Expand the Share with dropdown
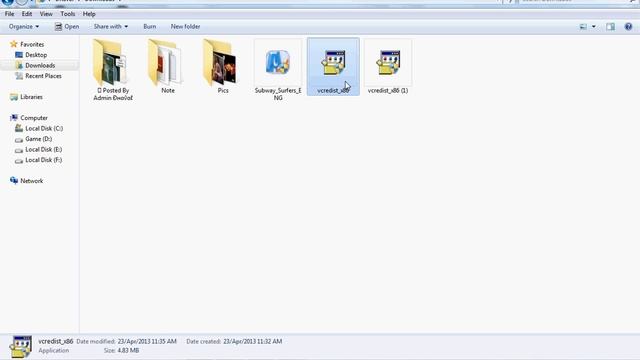 point(111,27)
